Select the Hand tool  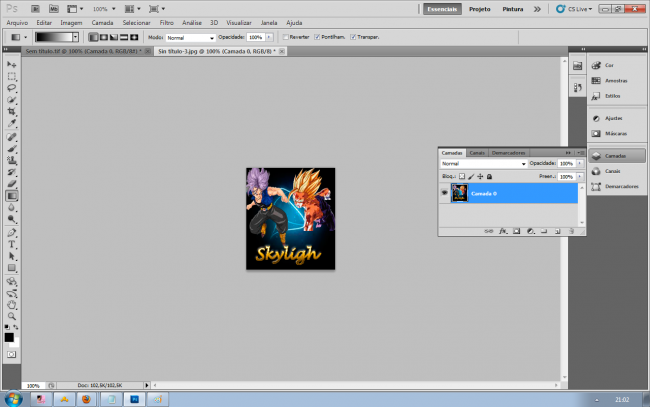point(12,305)
